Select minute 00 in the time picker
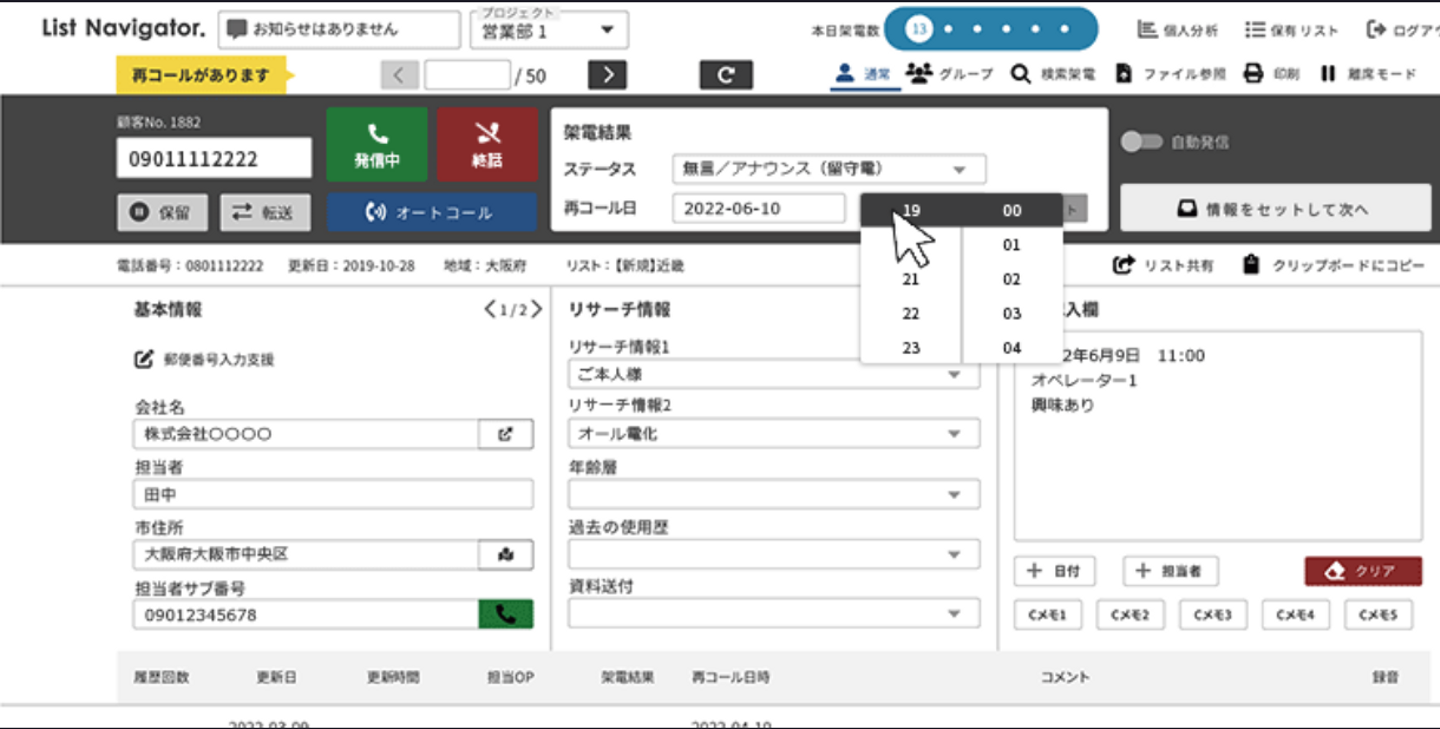 (1012, 211)
